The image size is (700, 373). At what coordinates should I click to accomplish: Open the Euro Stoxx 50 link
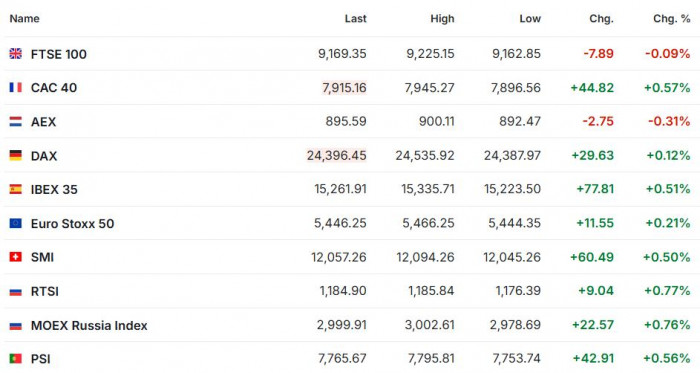pos(72,224)
